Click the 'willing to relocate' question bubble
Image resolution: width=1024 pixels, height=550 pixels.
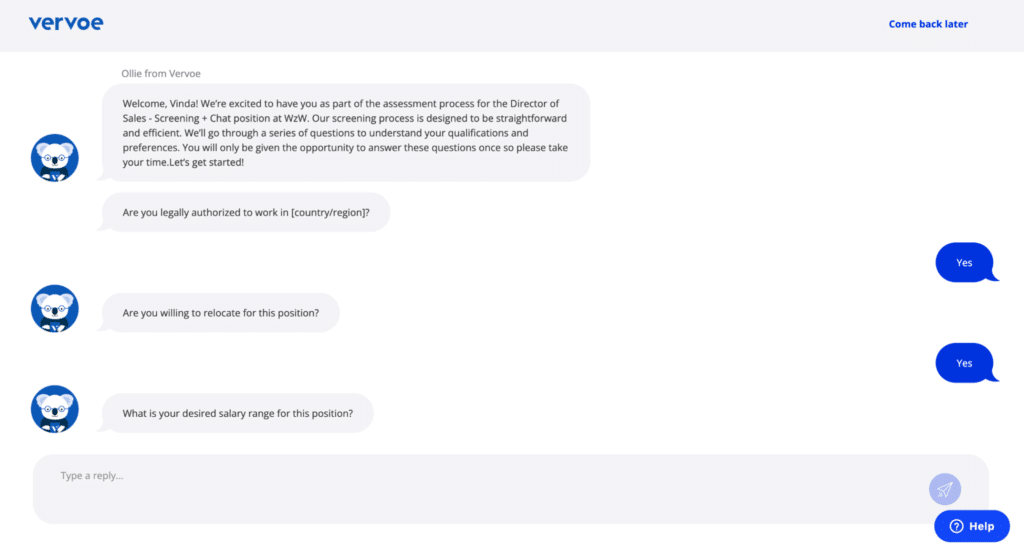[221, 313]
